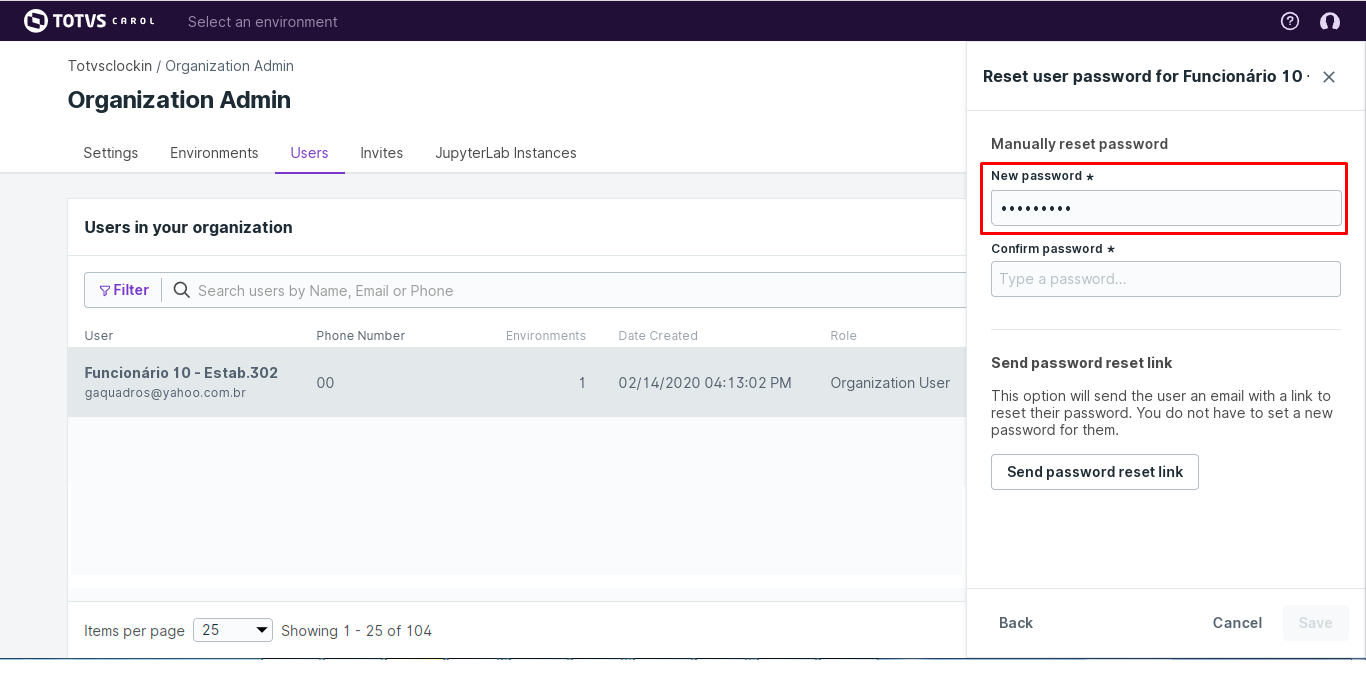Open the Environments tab

coord(214,153)
